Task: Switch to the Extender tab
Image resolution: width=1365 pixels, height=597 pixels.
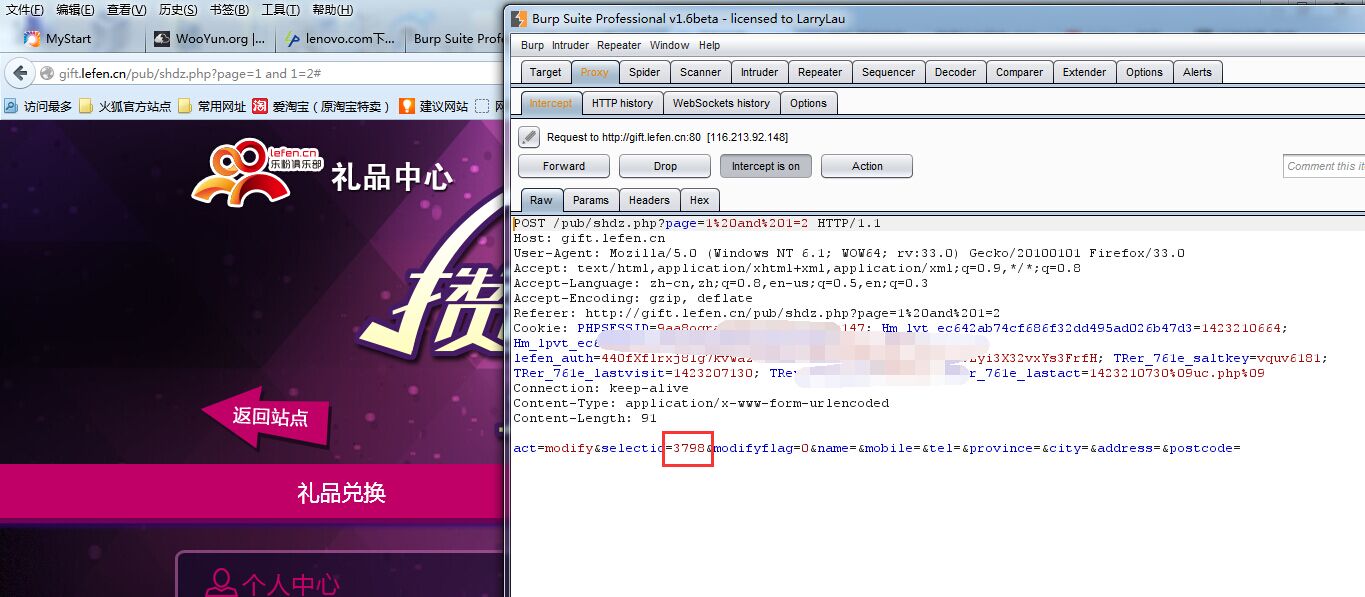Action: (x=1084, y=72)
